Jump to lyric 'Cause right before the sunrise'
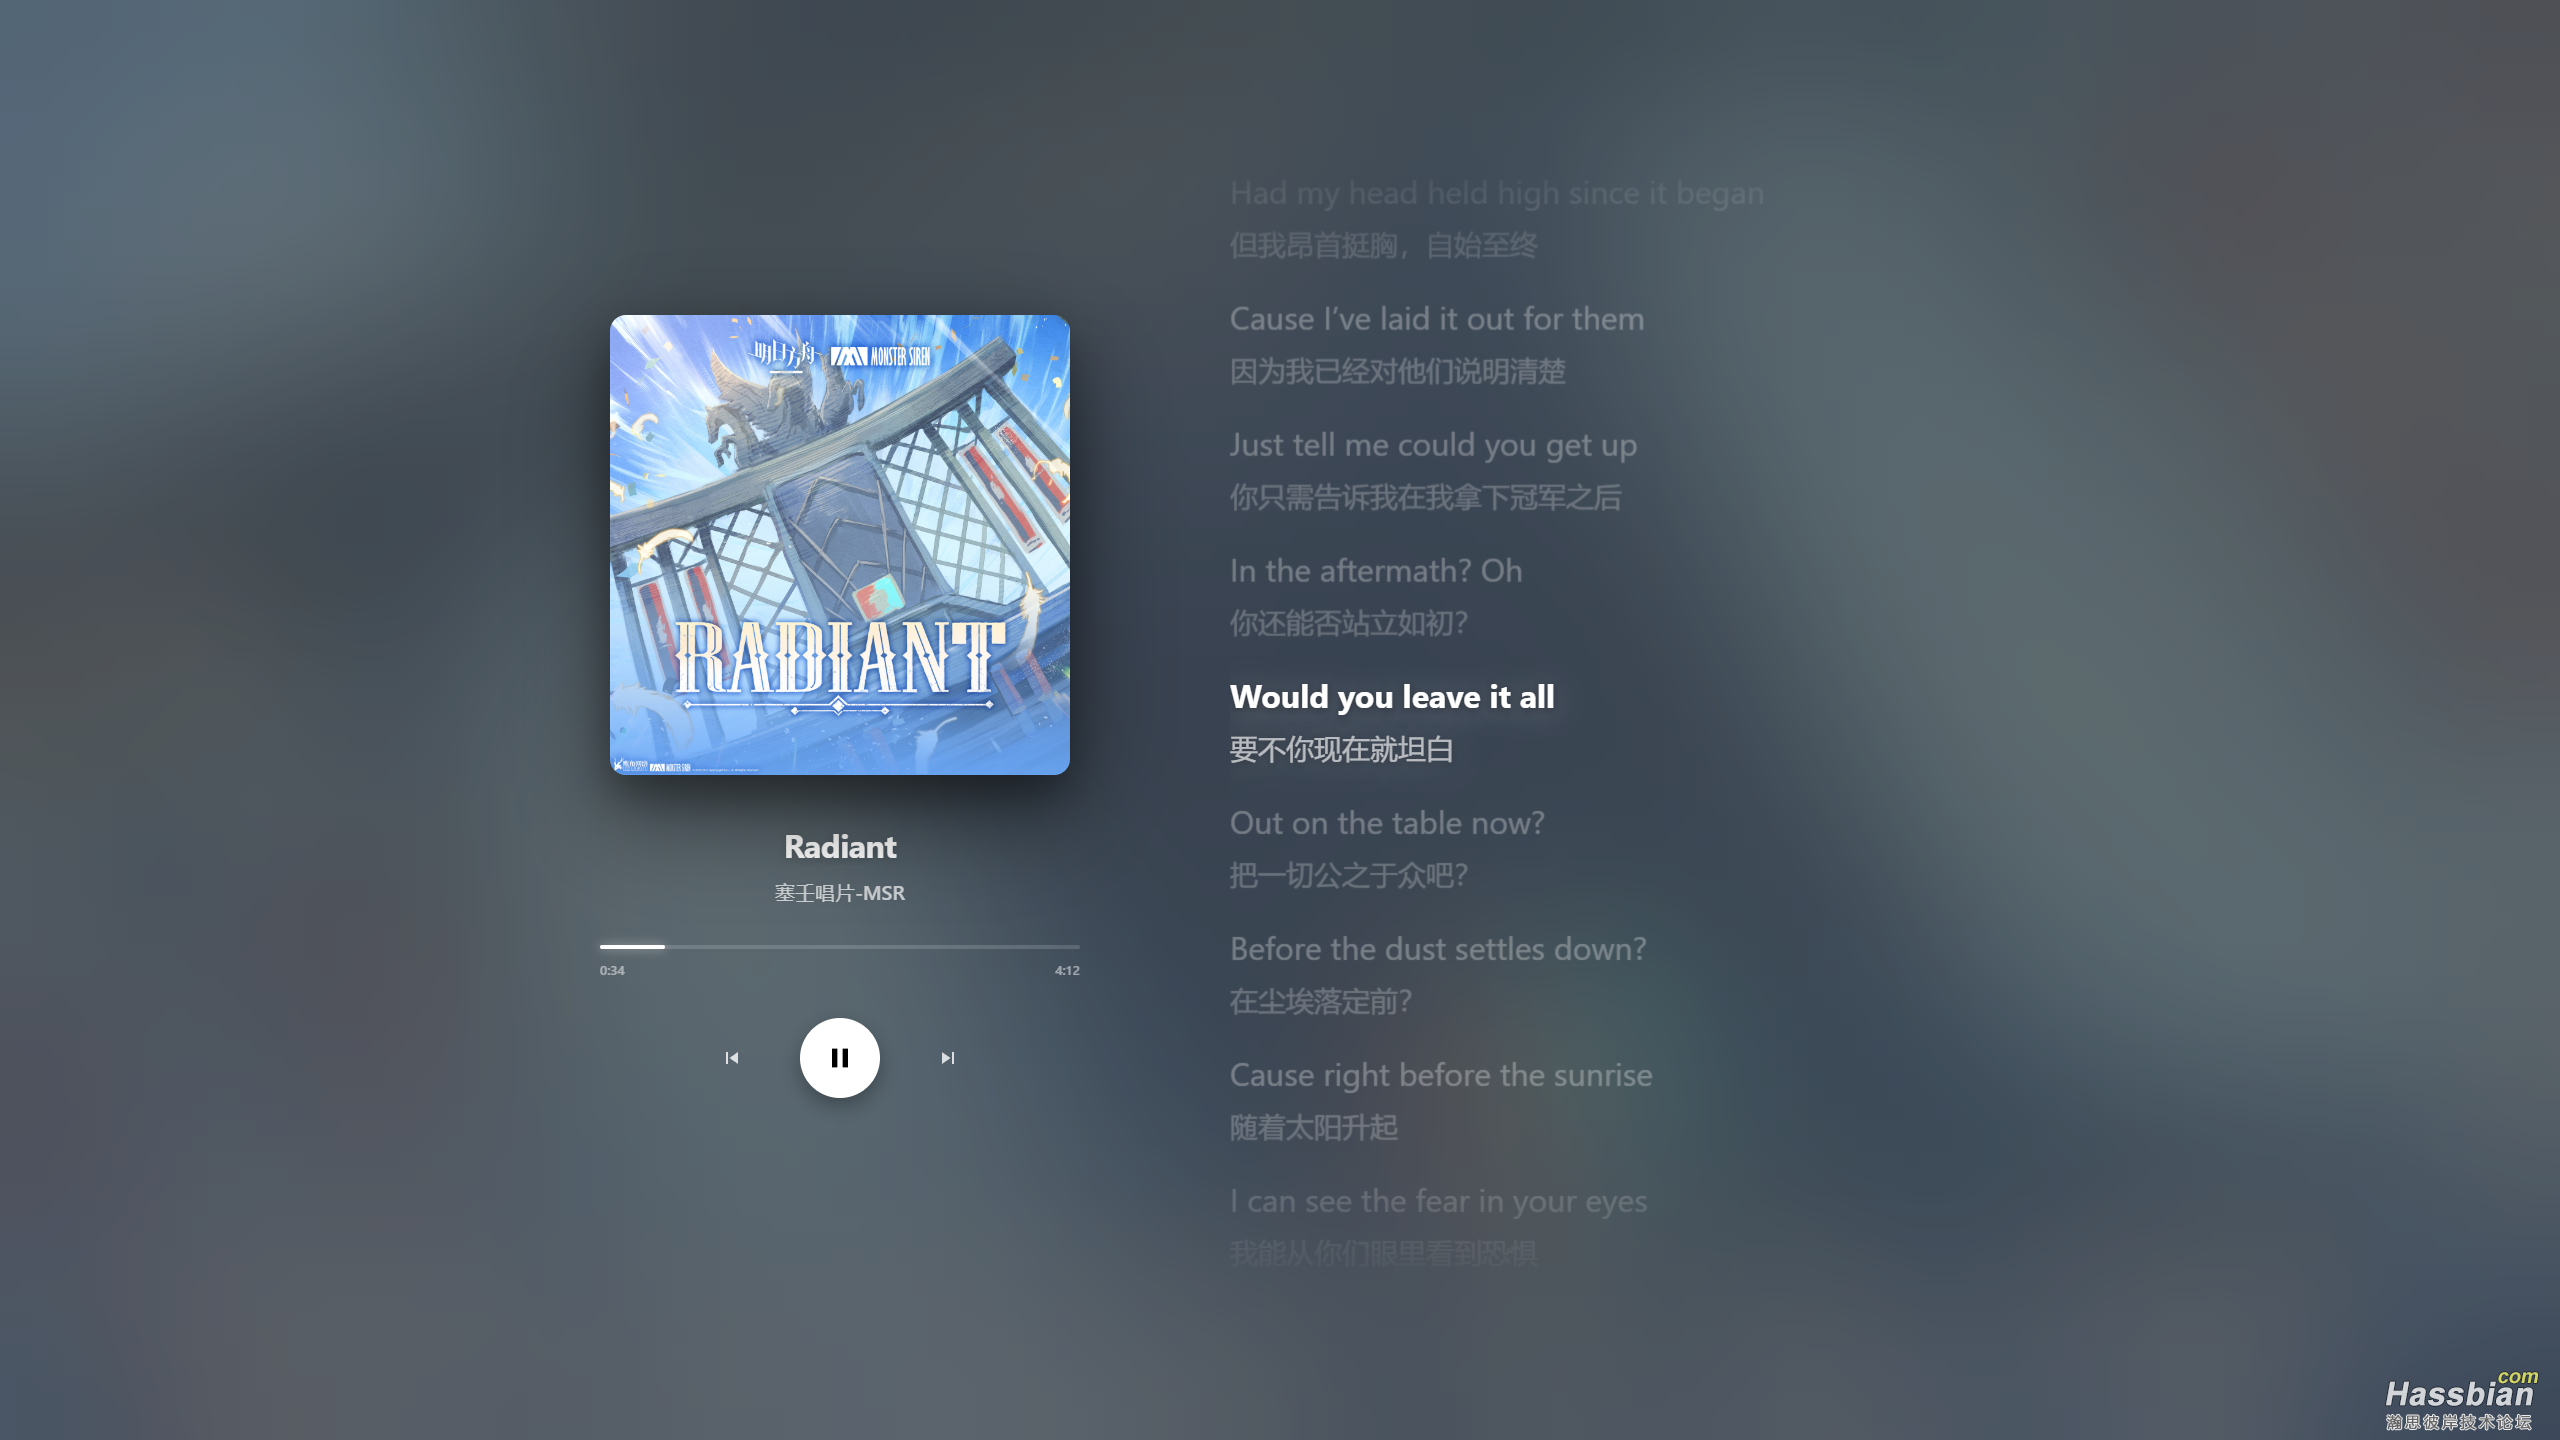The image size is (2560, 1440). pos(1441,1075)
